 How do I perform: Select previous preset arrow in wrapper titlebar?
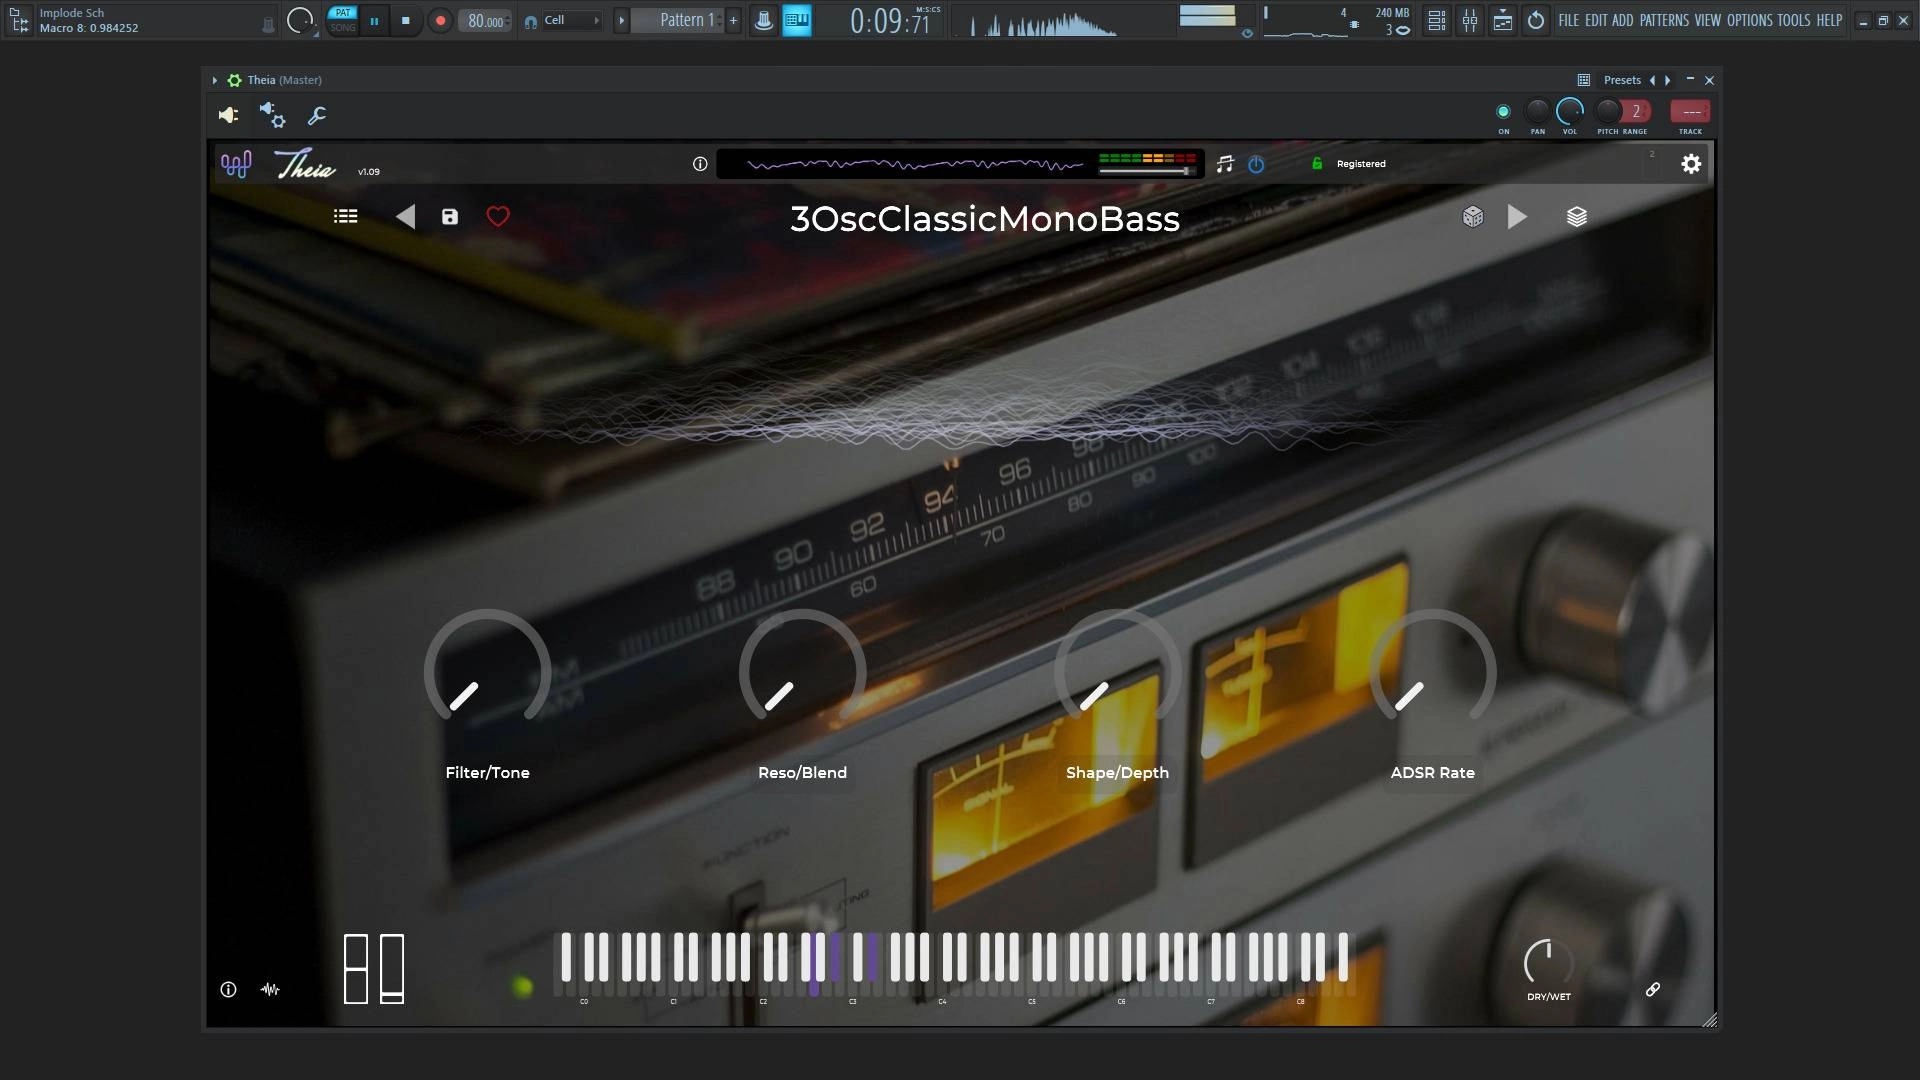coord(1652,80)
